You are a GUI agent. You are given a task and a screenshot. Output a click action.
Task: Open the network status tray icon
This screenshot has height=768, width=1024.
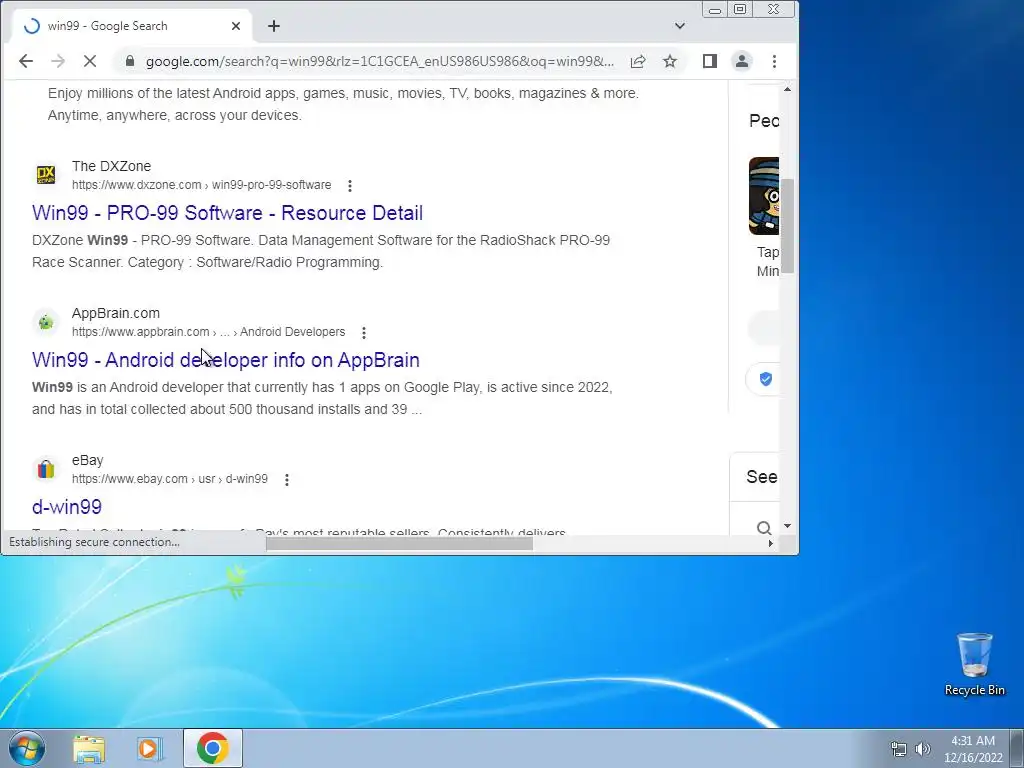(899, 749)
